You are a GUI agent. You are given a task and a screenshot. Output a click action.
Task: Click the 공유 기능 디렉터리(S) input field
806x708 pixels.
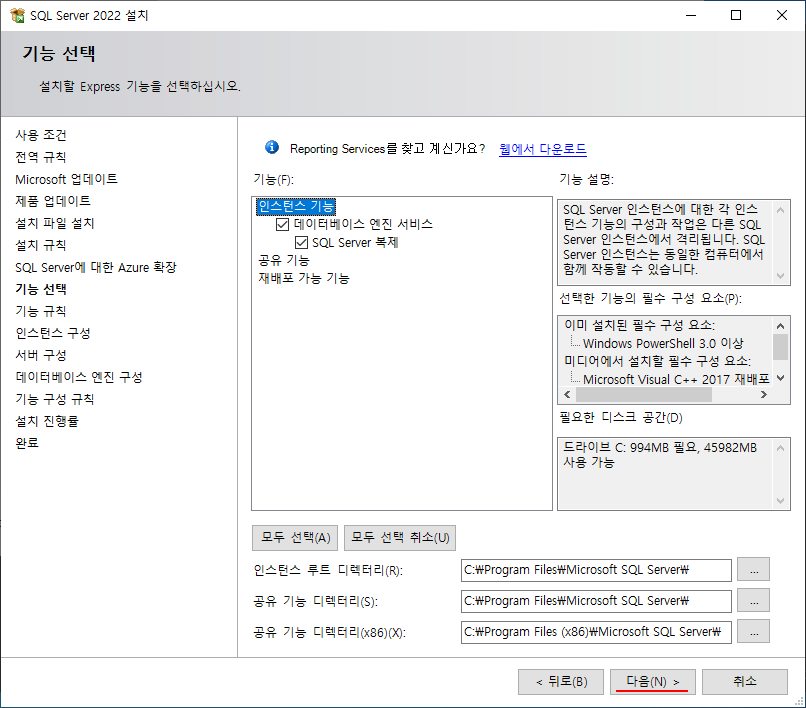[x=596, y=601]
